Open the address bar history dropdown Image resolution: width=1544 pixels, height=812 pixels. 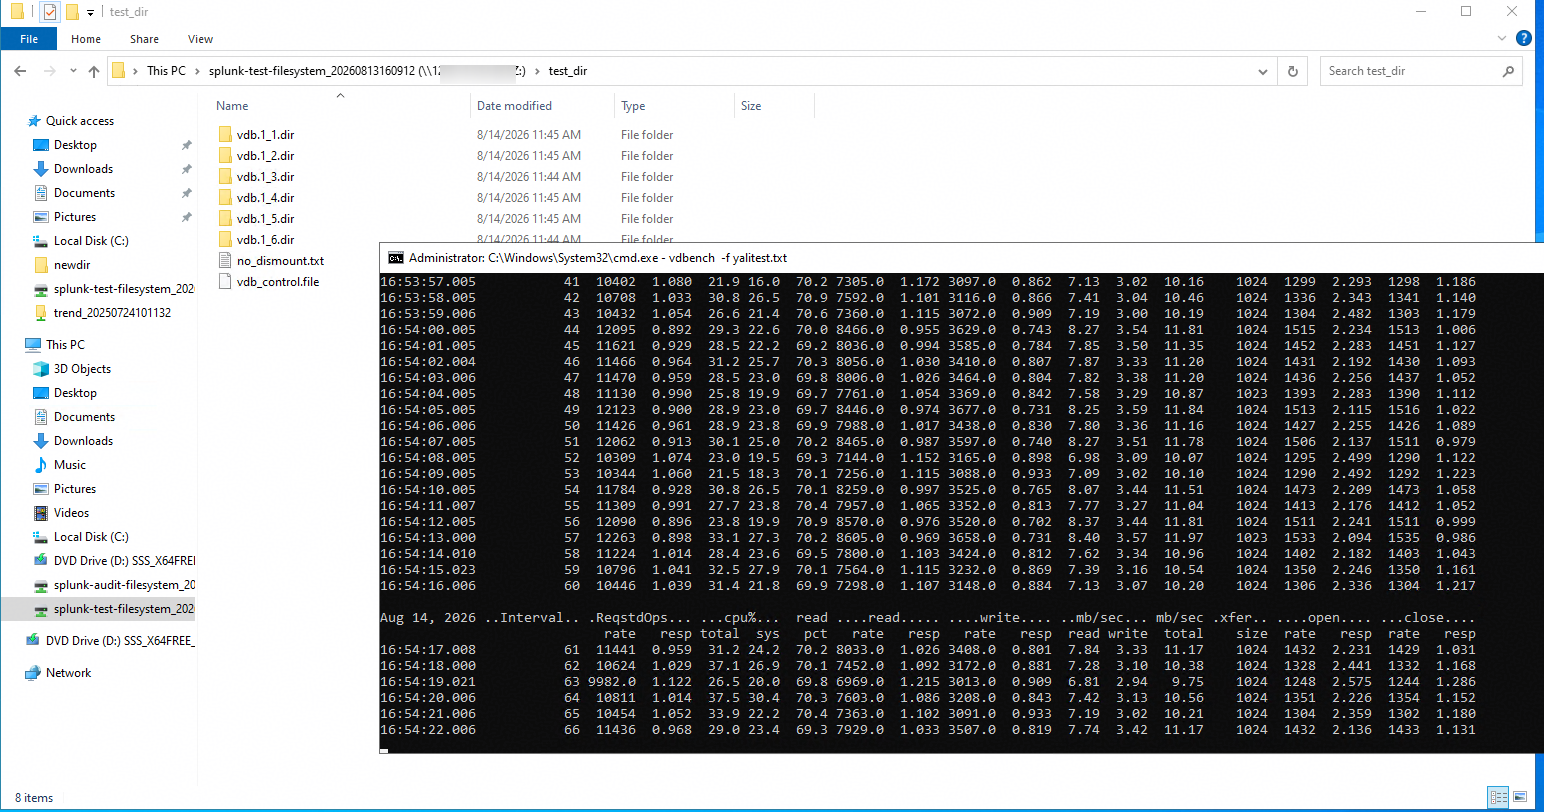[1263, 71]
